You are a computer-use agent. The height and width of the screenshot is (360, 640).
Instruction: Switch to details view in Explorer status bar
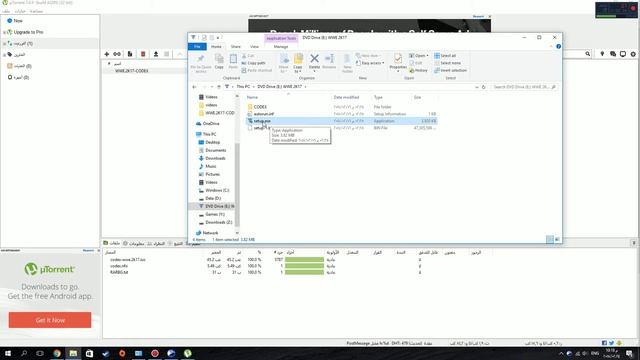[x=550, y=239]
